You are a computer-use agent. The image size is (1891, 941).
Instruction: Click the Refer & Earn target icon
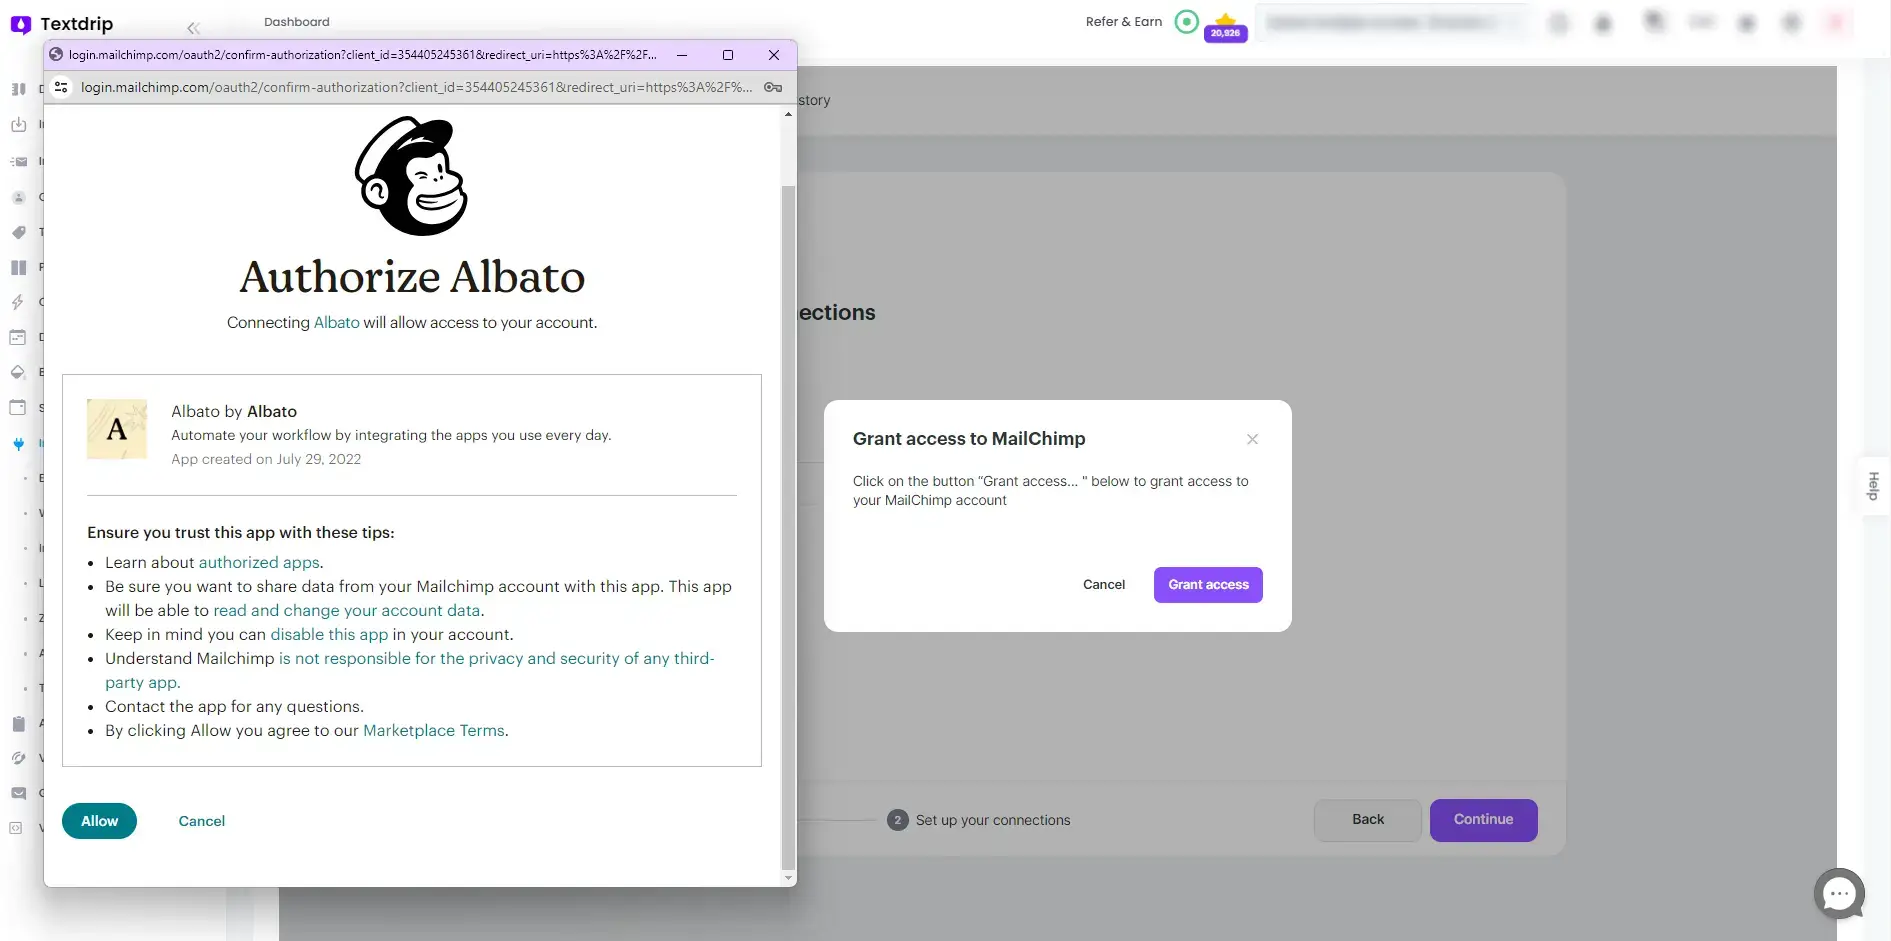click(1185, 21)
